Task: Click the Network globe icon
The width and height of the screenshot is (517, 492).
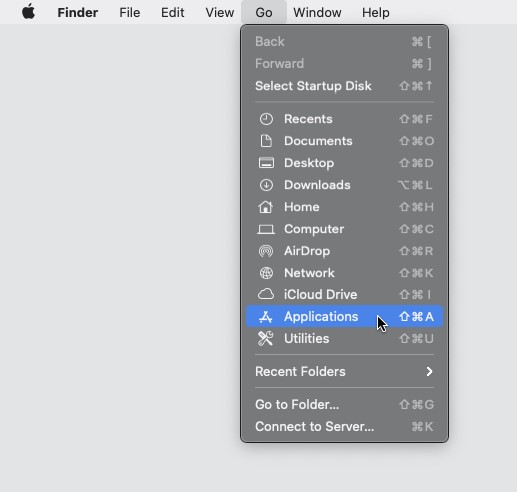Action: tap(266, 273)
